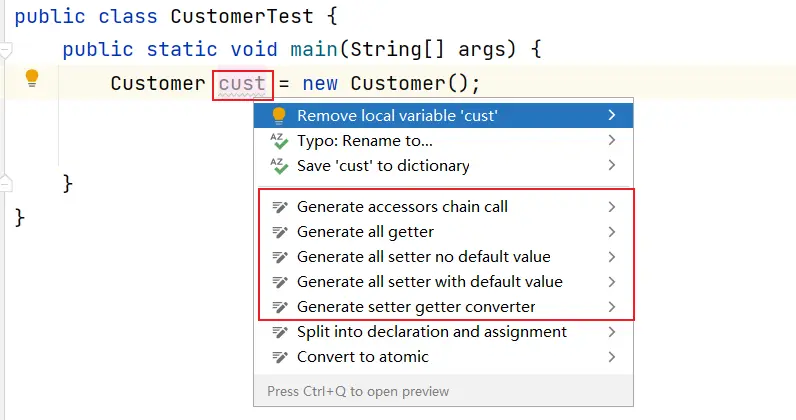Click spell-check icon next to Typo: Rename to
796x420 pixels.
(279, 141)
